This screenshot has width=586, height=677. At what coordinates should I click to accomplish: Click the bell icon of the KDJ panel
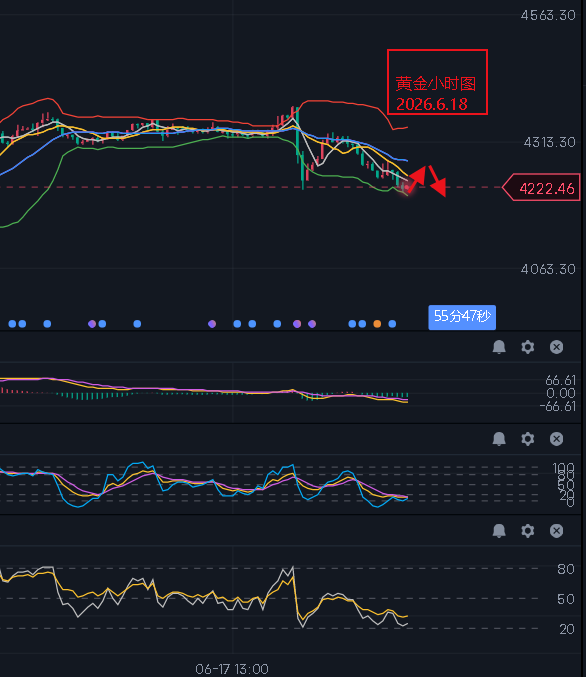(x=499, y=439)
